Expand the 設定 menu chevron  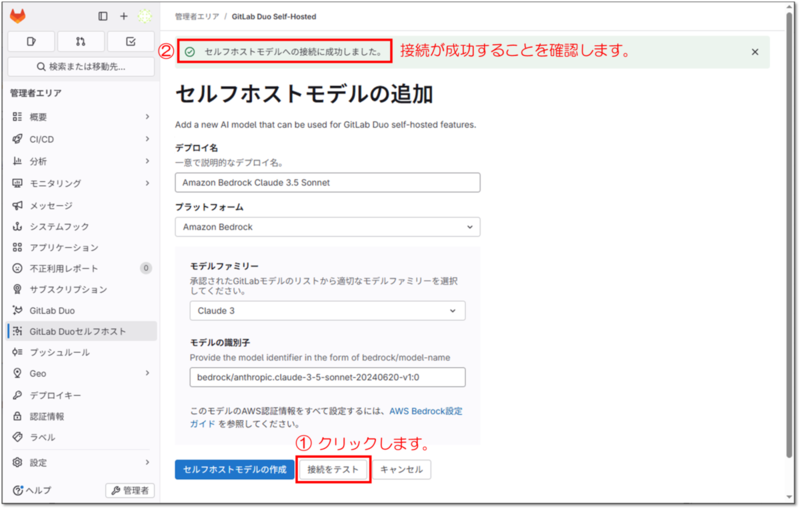point(147,463)
